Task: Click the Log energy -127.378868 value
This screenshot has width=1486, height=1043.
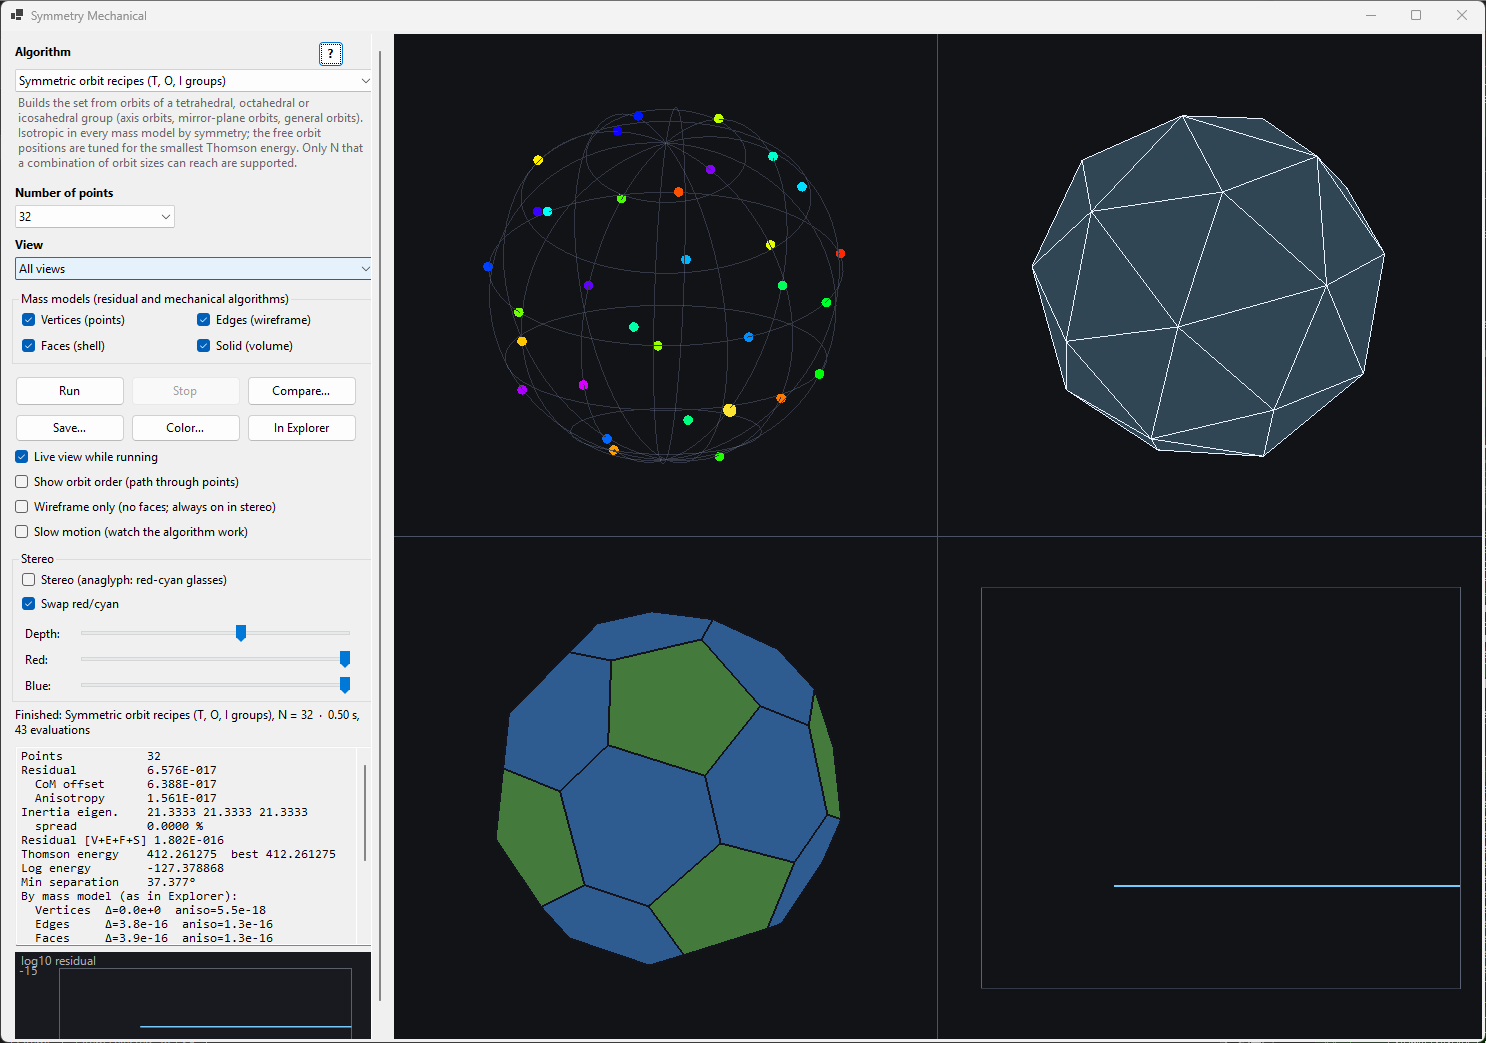Action: click(x=185, y=868)
